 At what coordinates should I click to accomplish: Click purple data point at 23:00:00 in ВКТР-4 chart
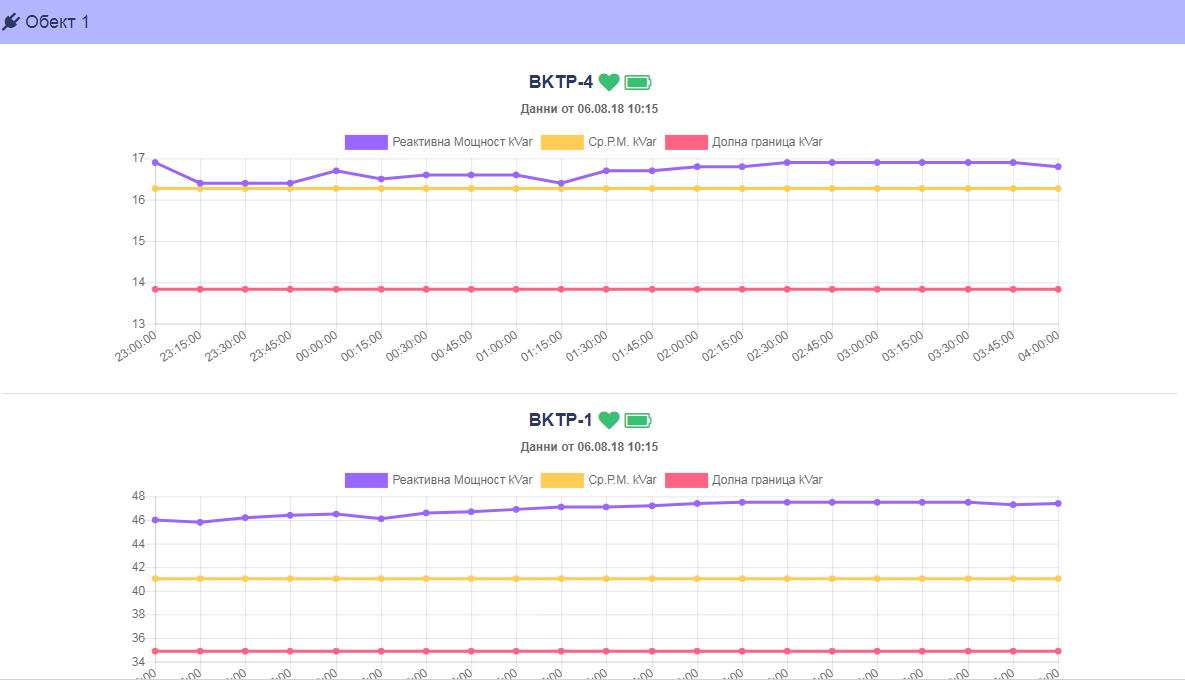156,162
